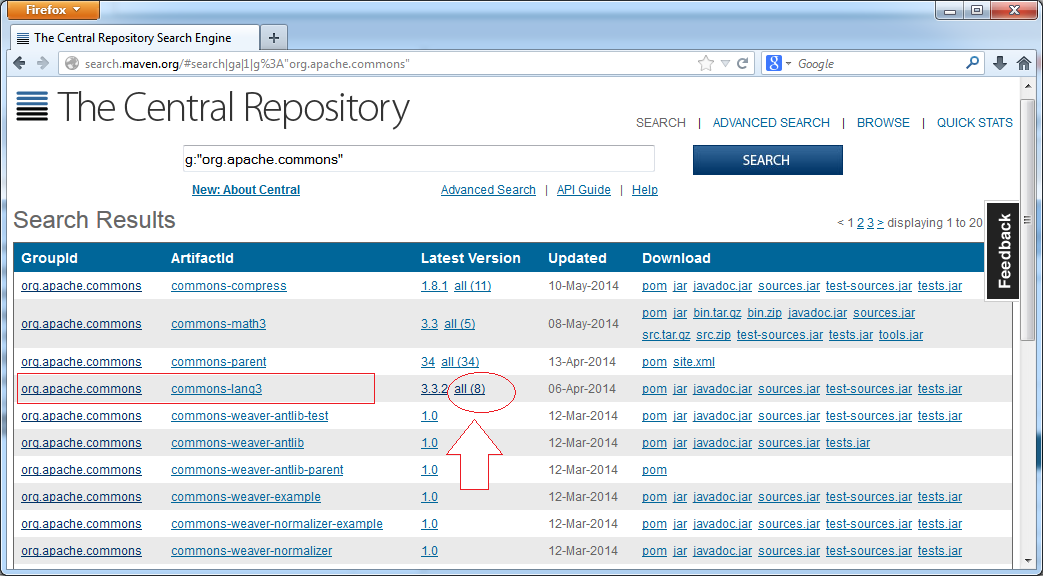1043x576 pixels.
Task: Open the Feedback side tab
Action: [1003, 251]
